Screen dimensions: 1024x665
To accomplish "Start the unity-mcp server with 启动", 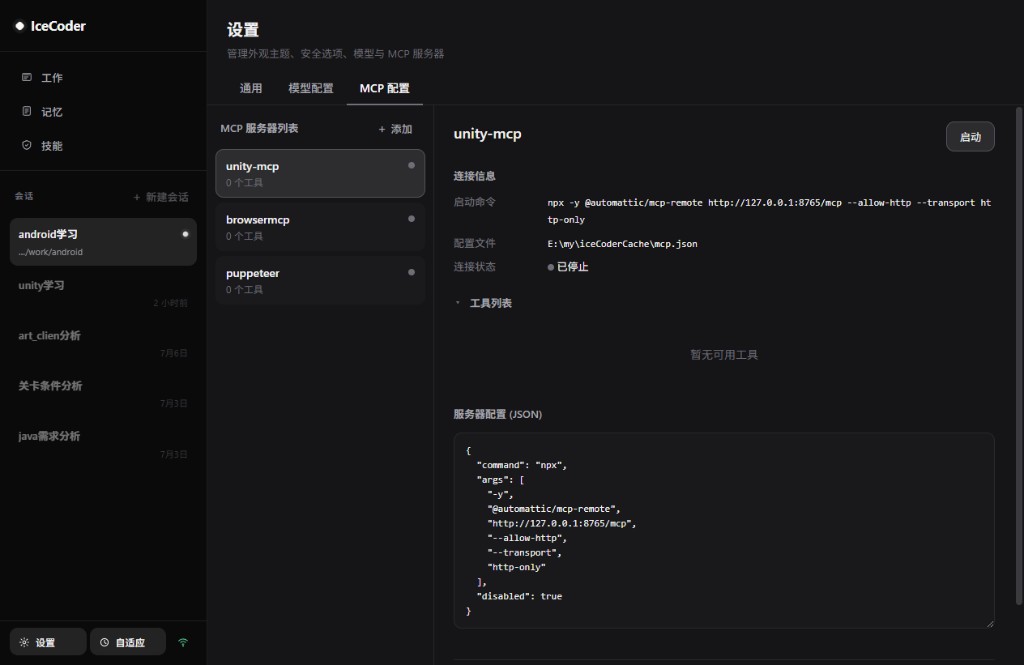I will 970,137.
